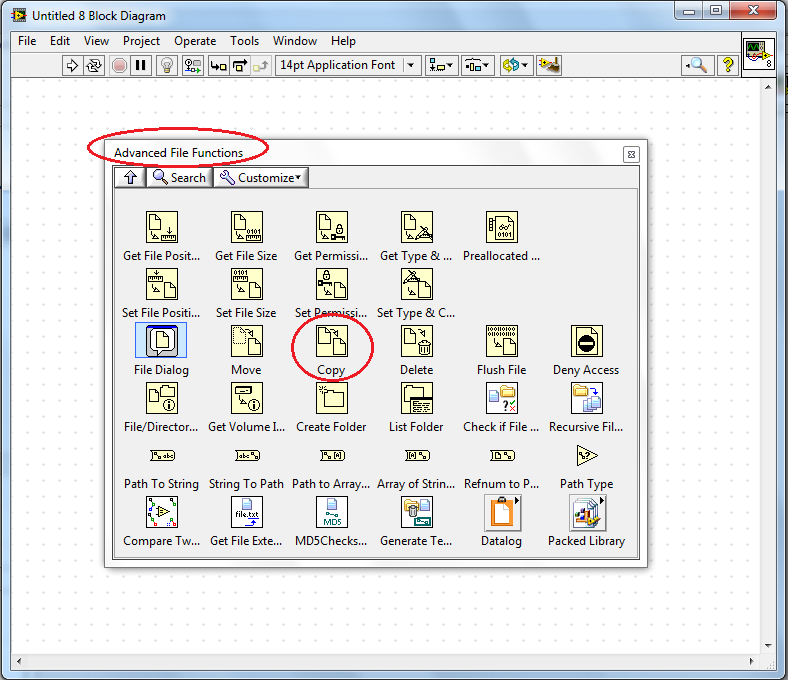
Task: Select the Path To String function
Action: click(x=162, y=455)
